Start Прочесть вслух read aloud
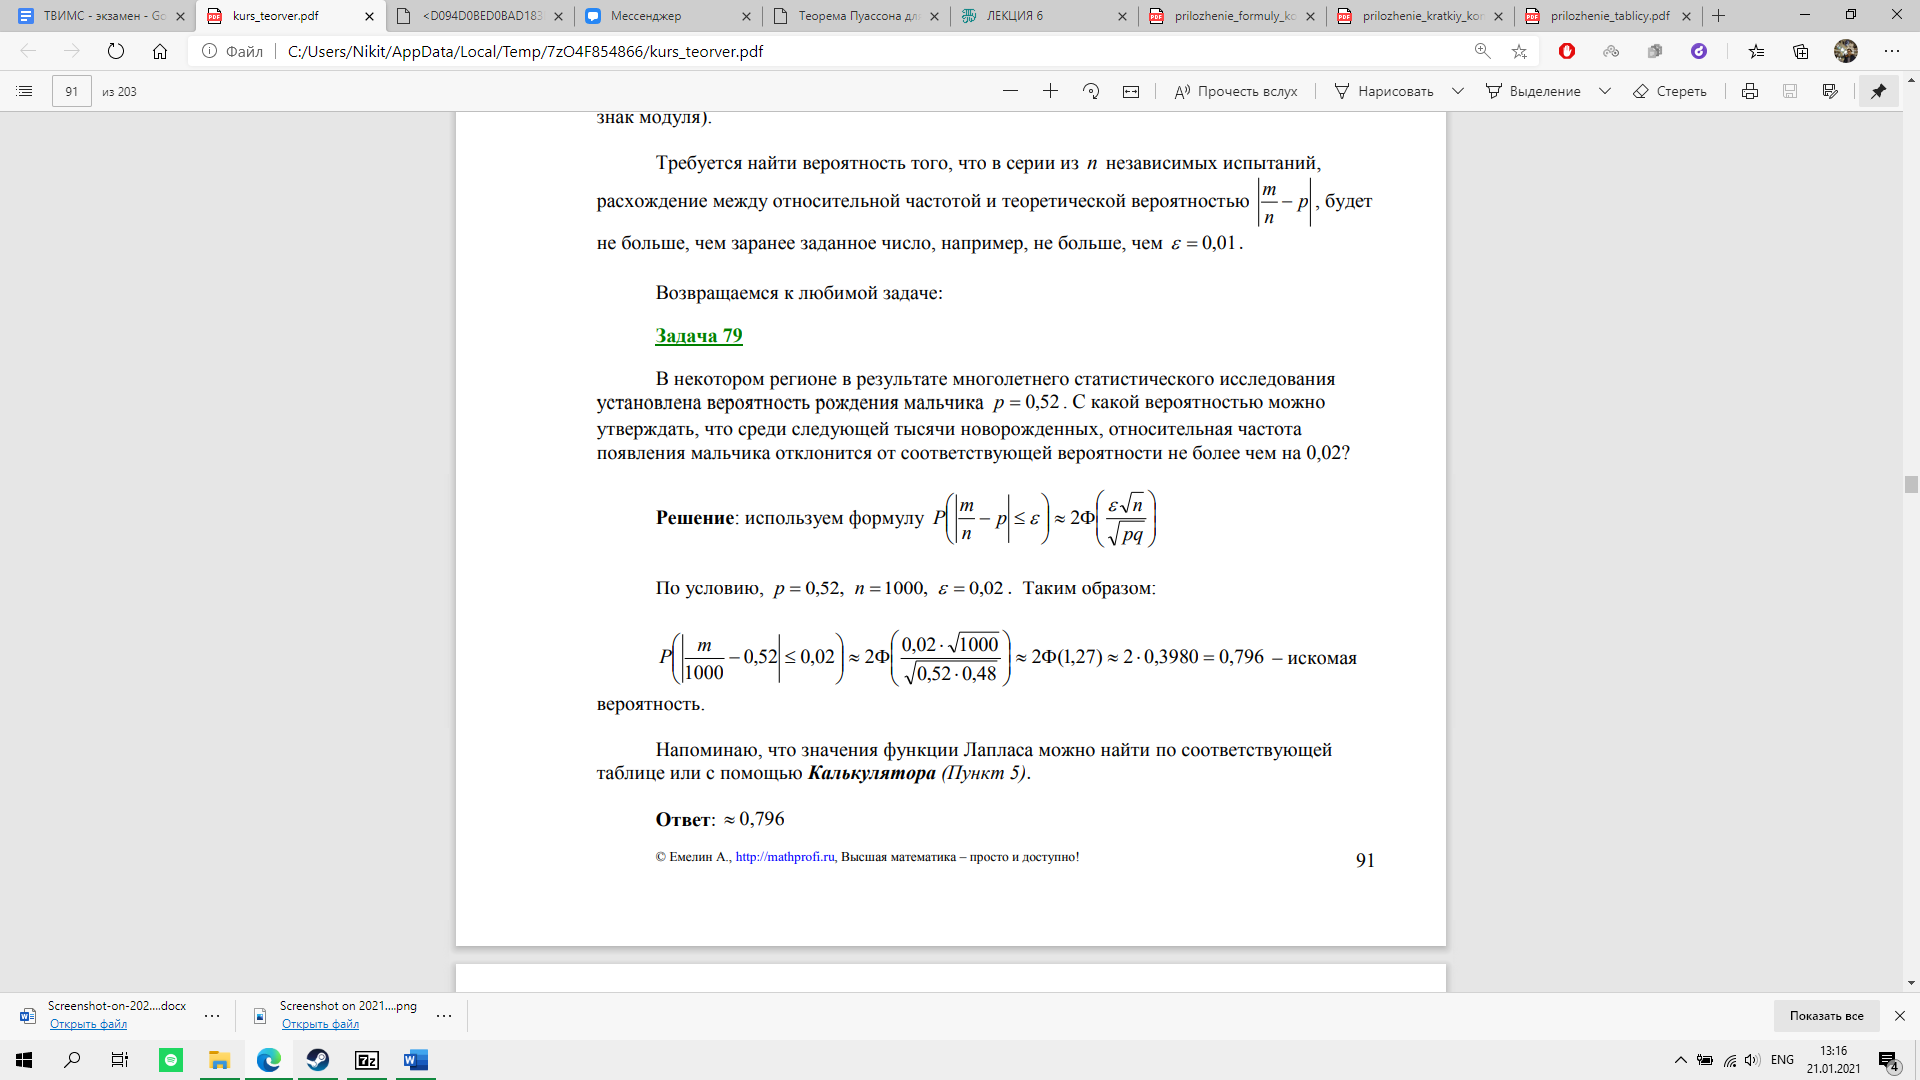The height and width of the screenshot is (1080, 1920). pos(1236,91)
